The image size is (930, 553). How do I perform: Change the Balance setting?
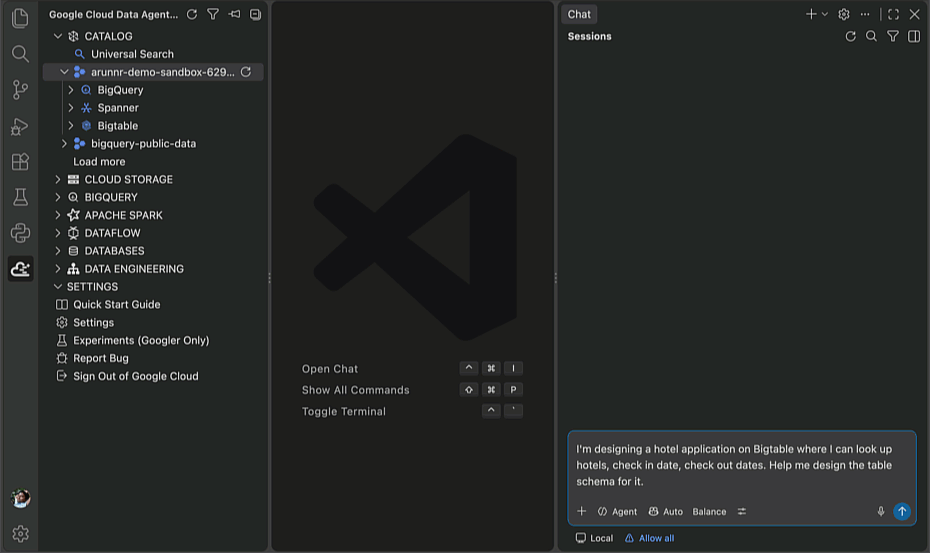(x=709, y=511)
